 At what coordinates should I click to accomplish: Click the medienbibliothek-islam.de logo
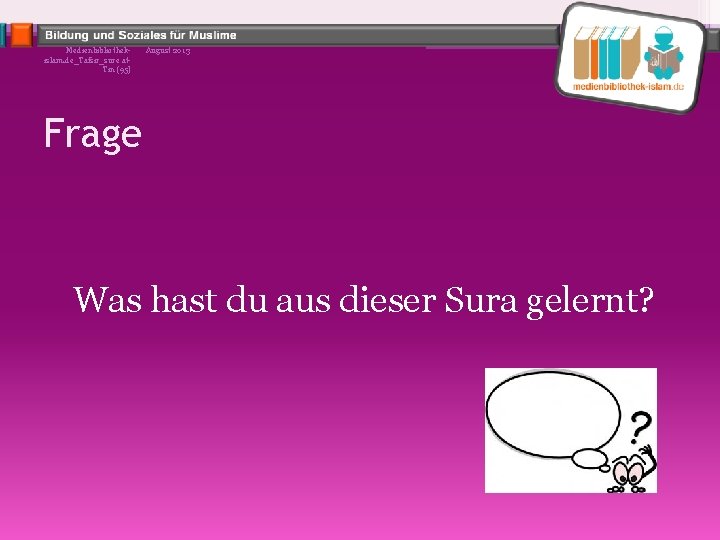tap(632, 58)
